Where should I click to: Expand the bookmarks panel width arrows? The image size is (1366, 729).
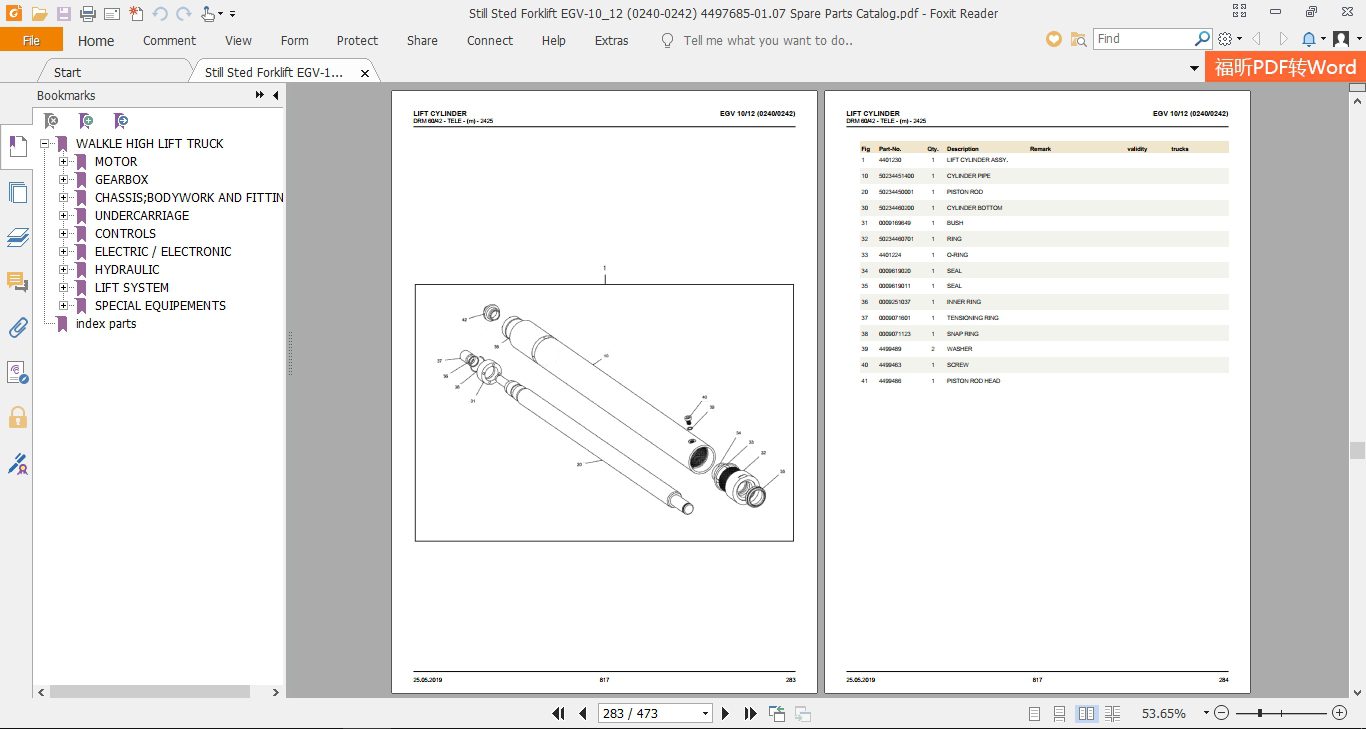[259, 95]
